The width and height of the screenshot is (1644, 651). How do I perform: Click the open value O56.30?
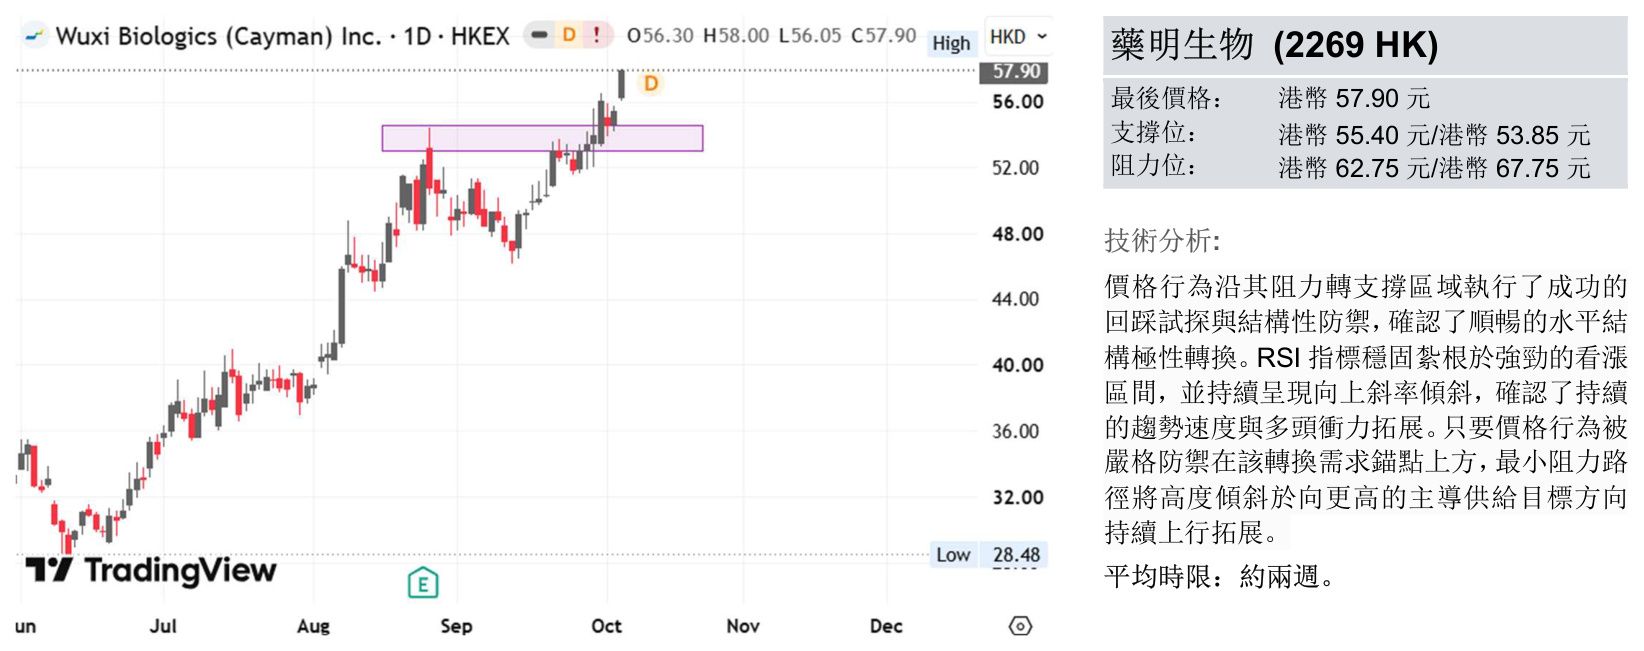click(660, 36)
